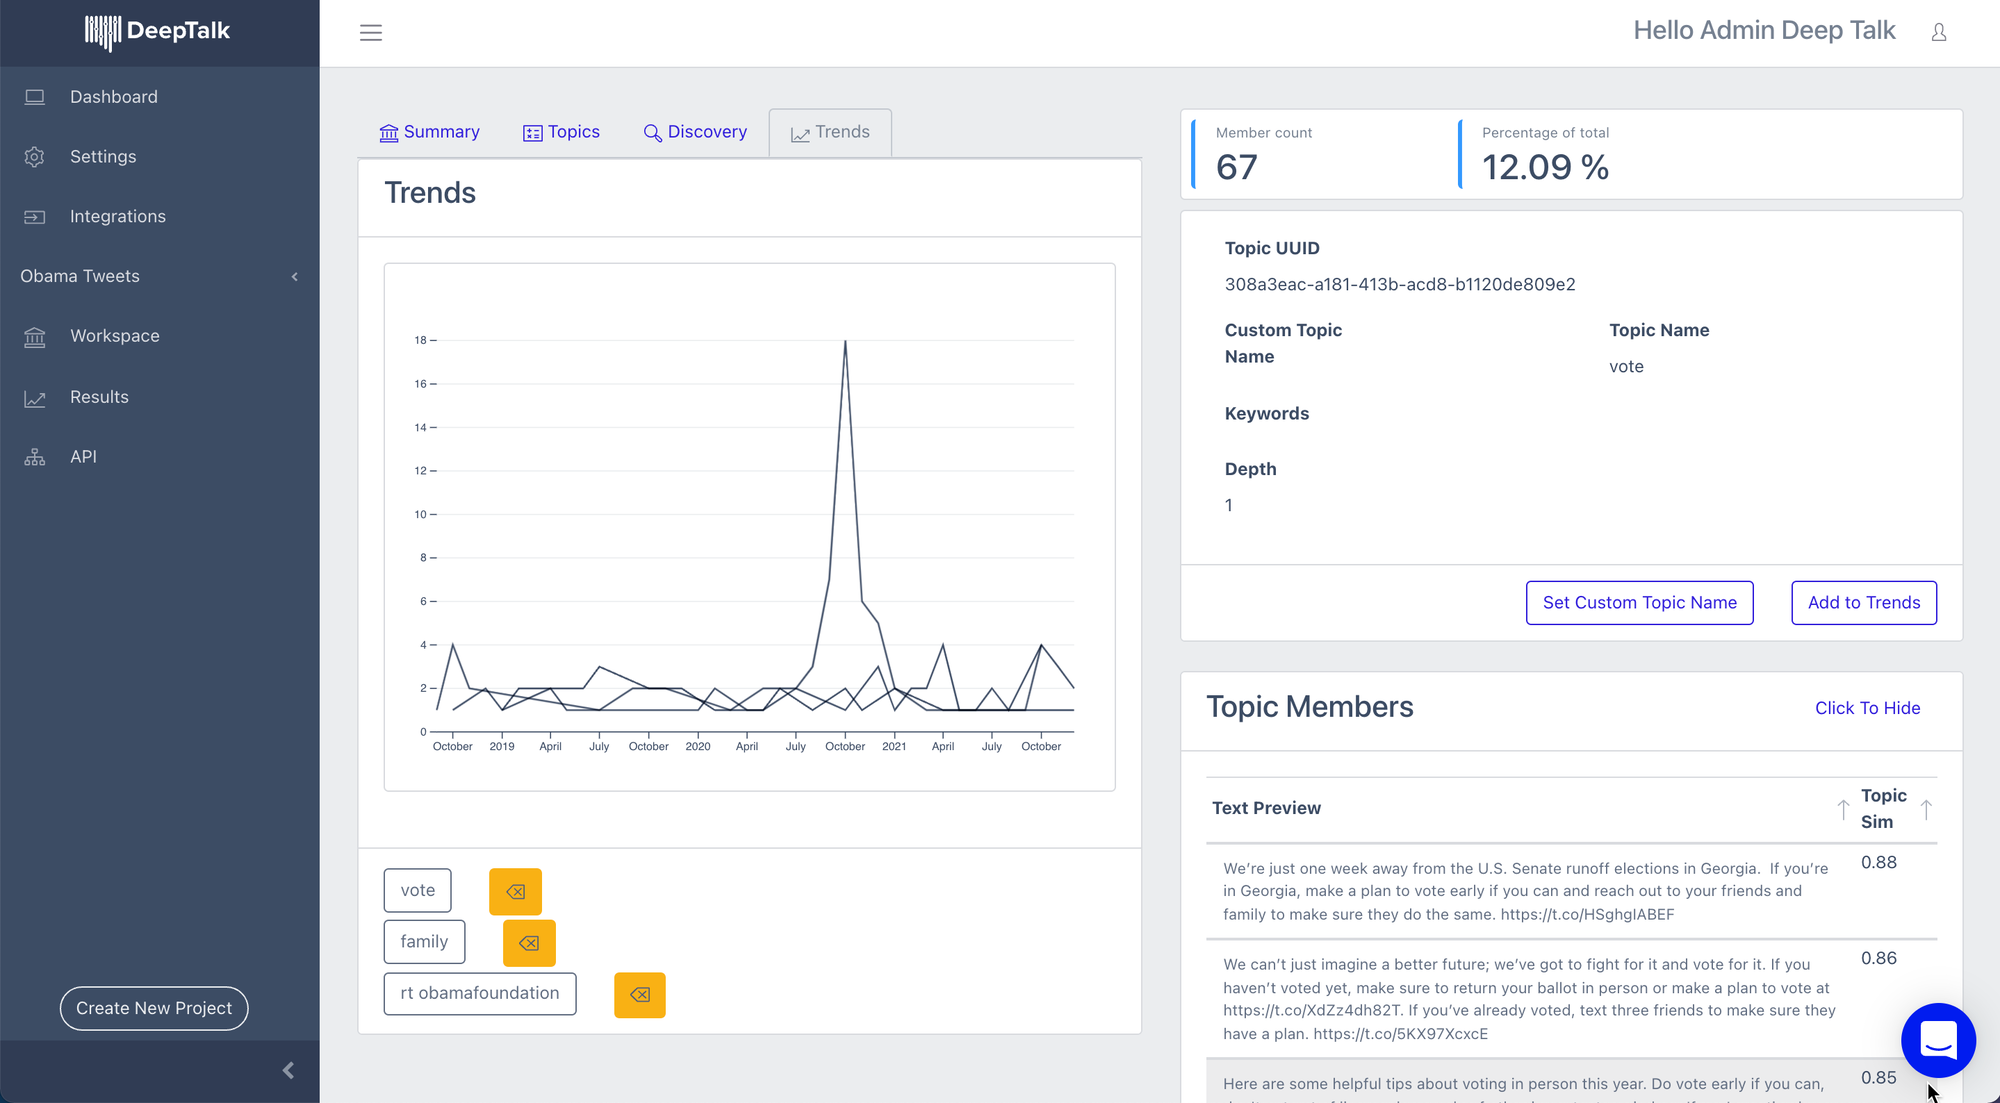
Task: Sort by Topic Sim arrow
Action: (1926, 809)
